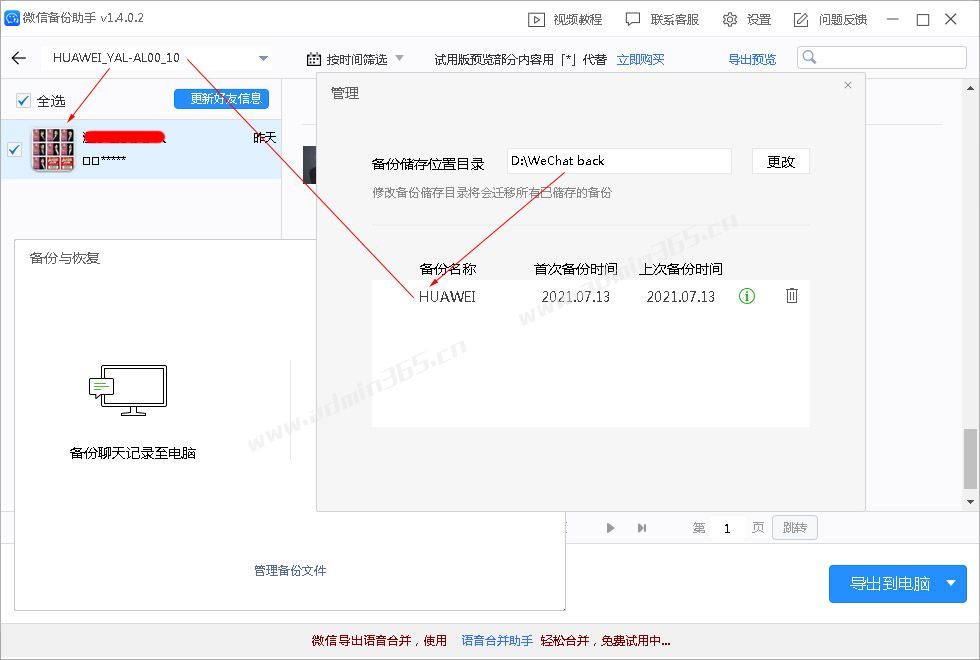This screenshot has width=980, height=660.
Task: Click the backup chat records computer icon
Action: 129,391
